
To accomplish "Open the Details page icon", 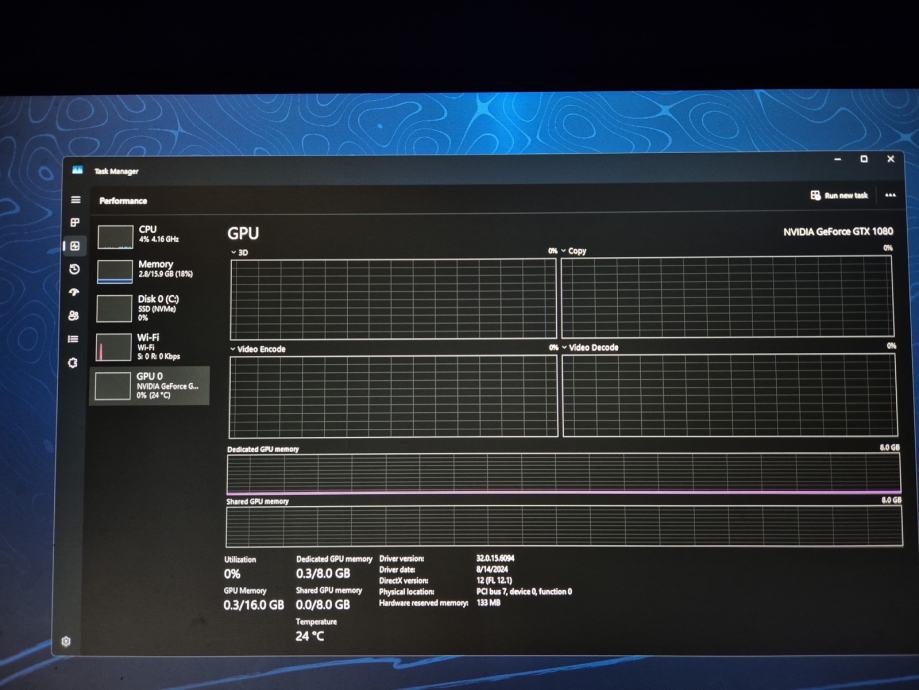I will coord(73,339).
